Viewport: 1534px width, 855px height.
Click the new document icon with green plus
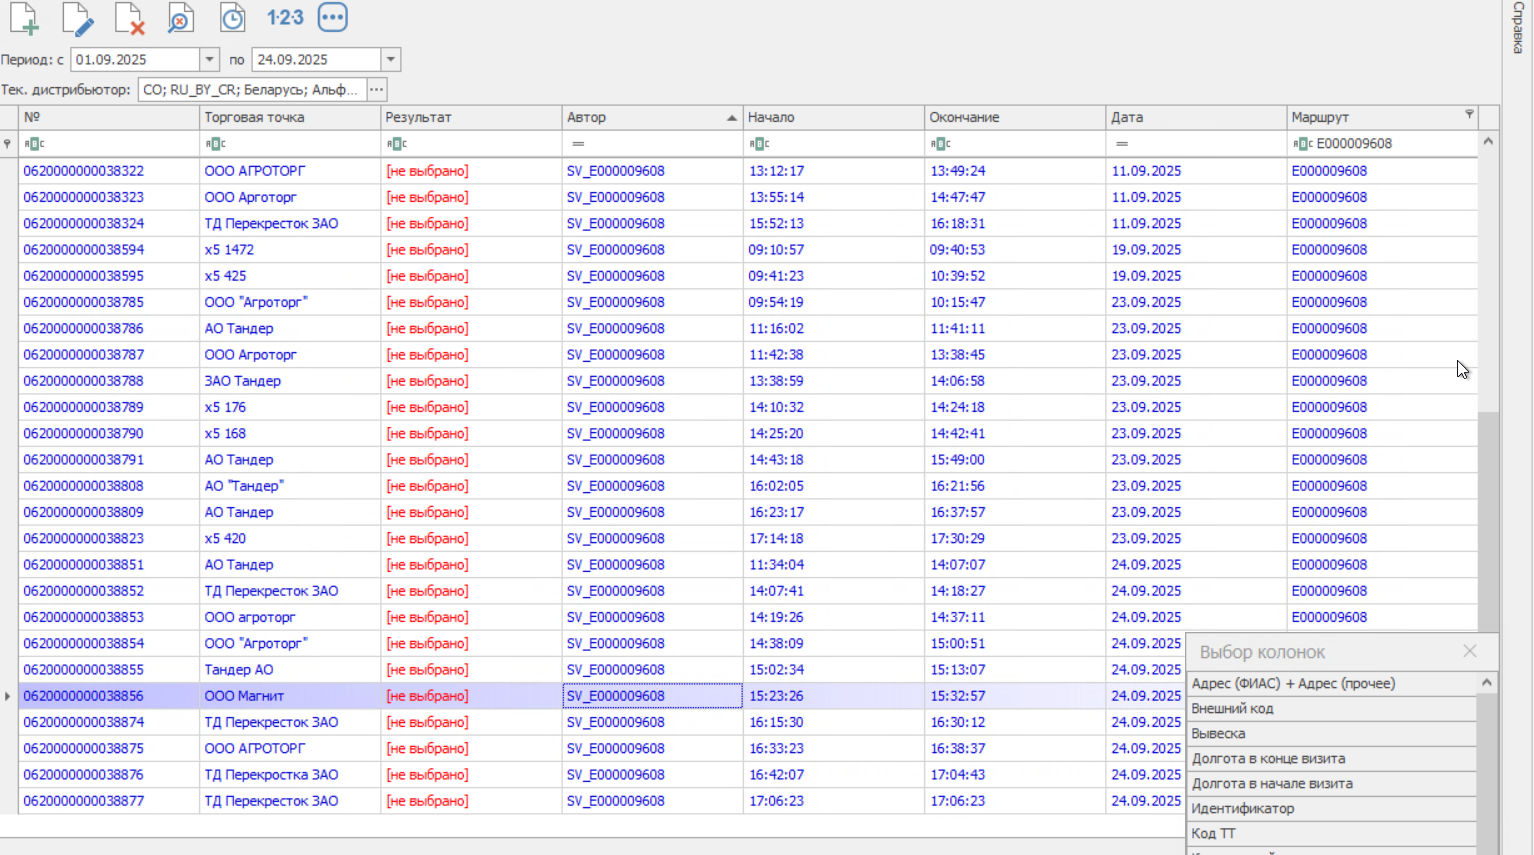(23, 18)
